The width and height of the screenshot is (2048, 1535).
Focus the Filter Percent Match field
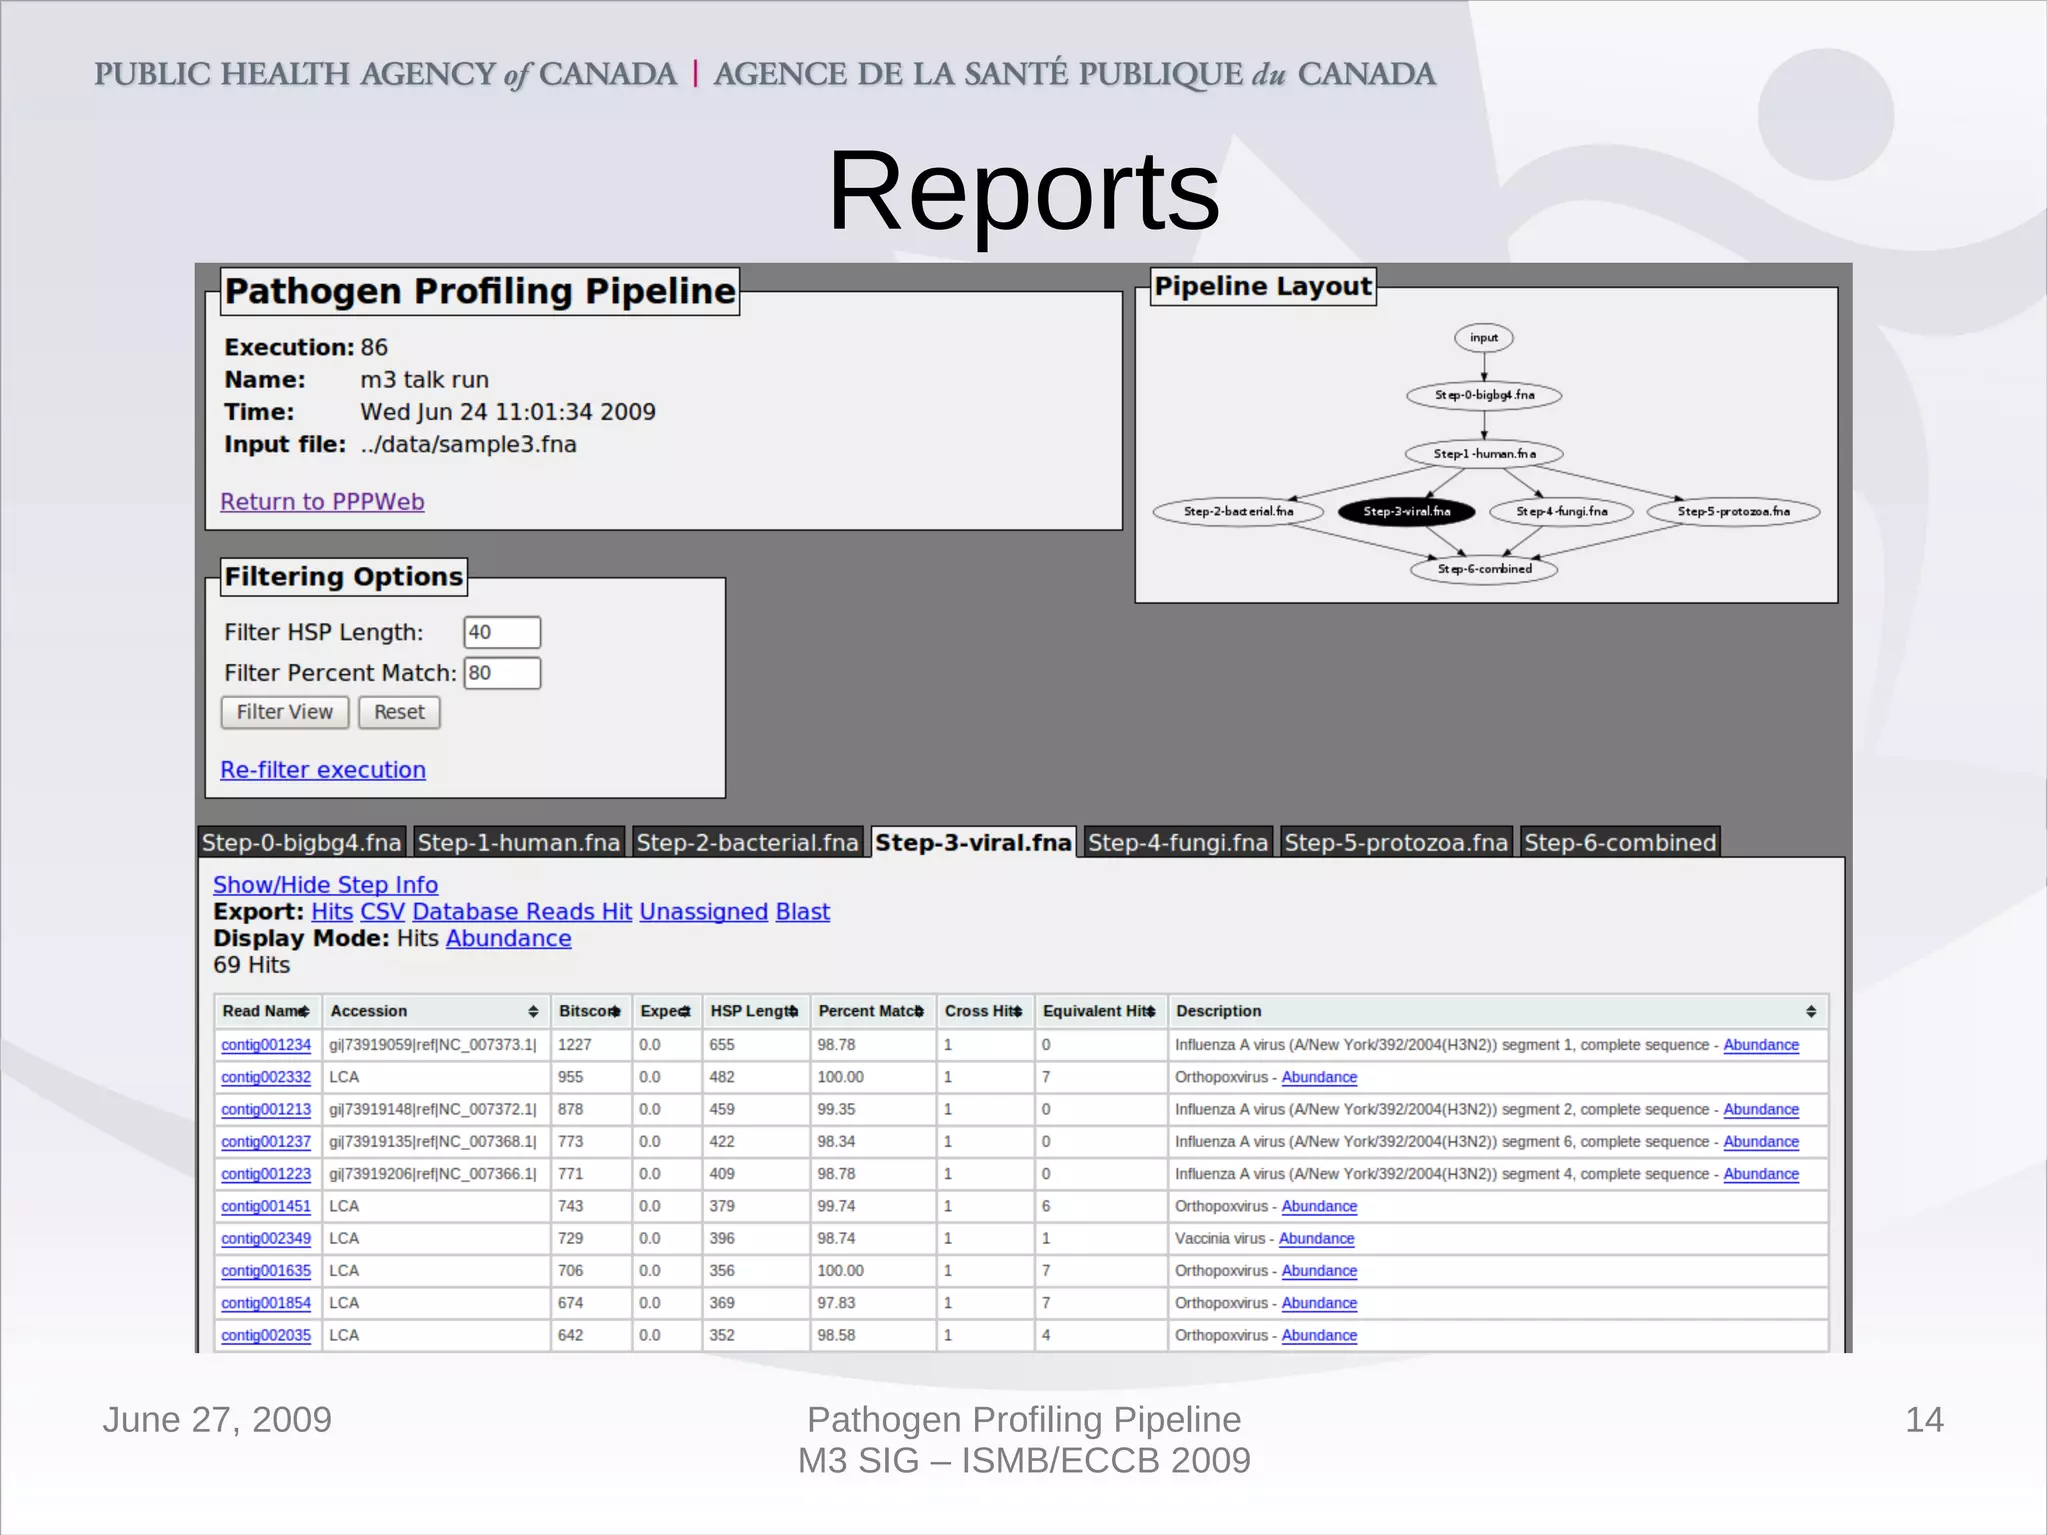coord(502,673)
